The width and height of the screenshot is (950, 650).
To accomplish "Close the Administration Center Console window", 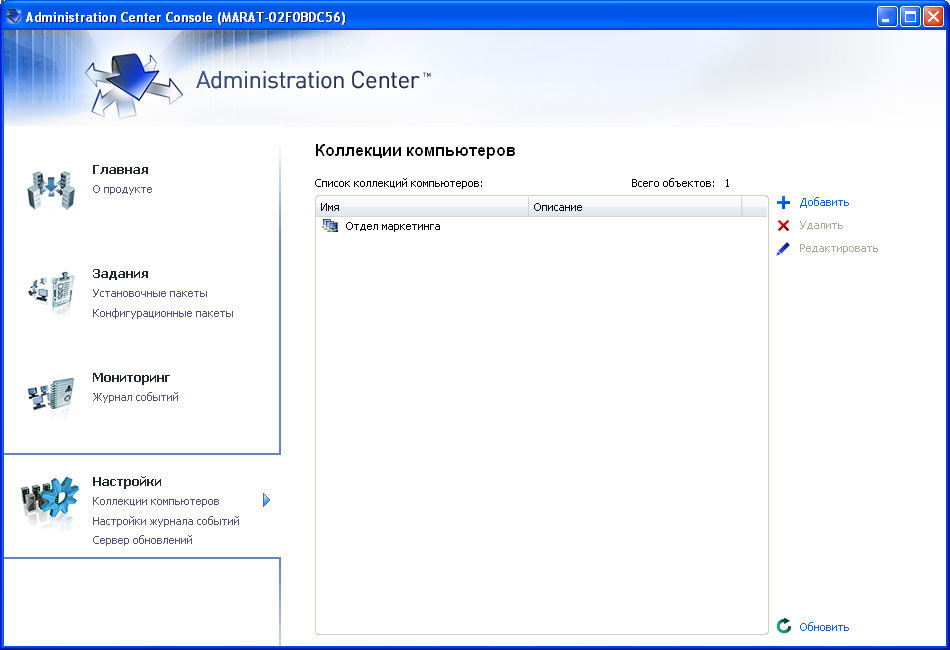I will (933, 16).
